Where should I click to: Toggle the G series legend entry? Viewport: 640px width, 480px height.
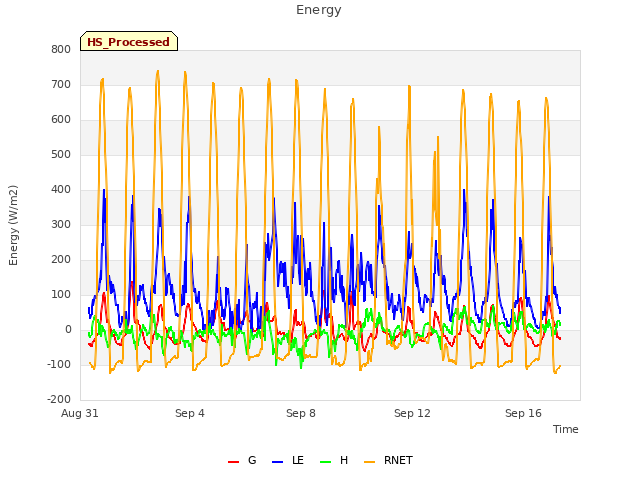click(x=242, y=460)
